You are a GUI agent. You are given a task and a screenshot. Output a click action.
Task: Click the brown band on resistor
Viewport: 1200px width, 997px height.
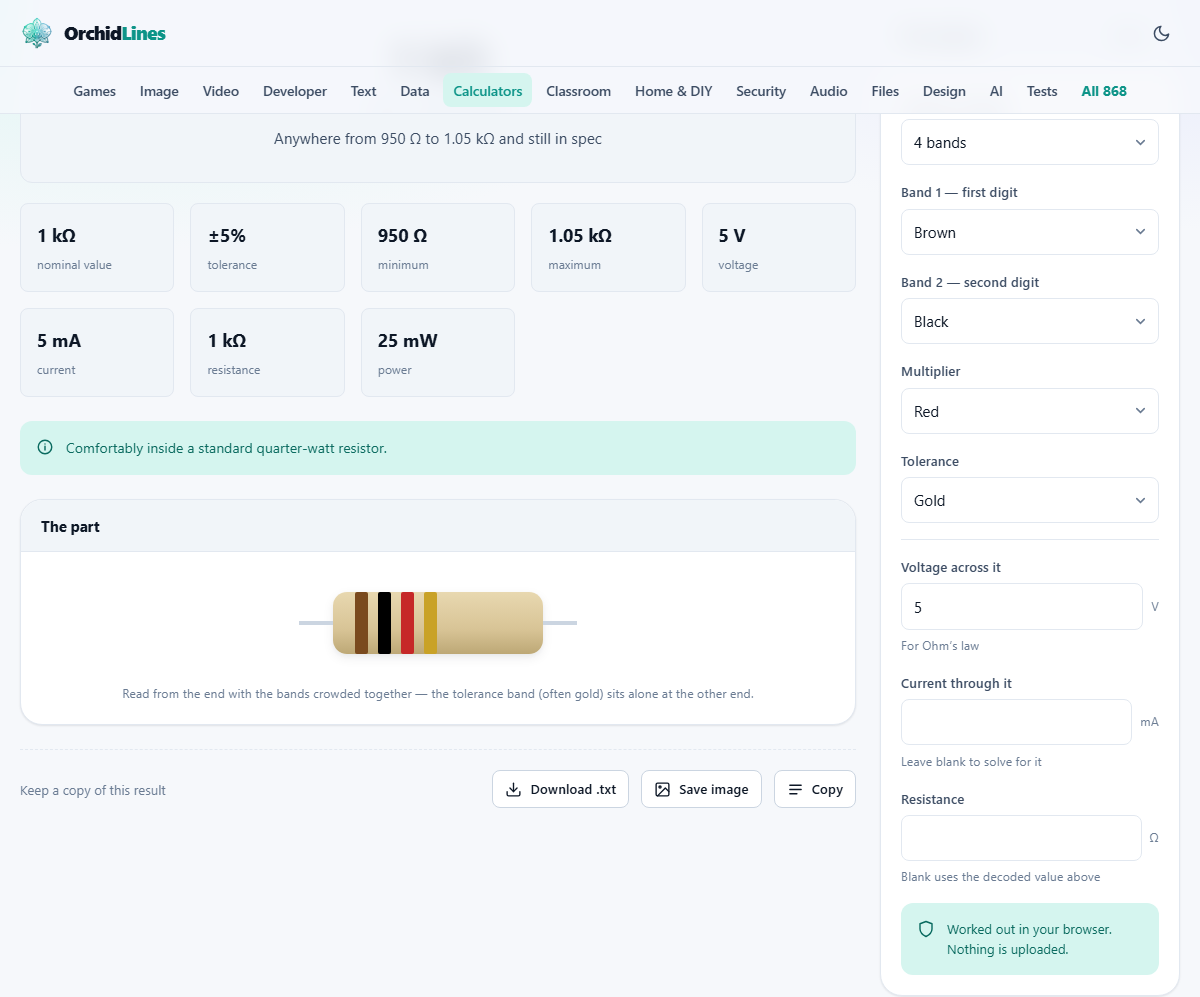[361, 623]
